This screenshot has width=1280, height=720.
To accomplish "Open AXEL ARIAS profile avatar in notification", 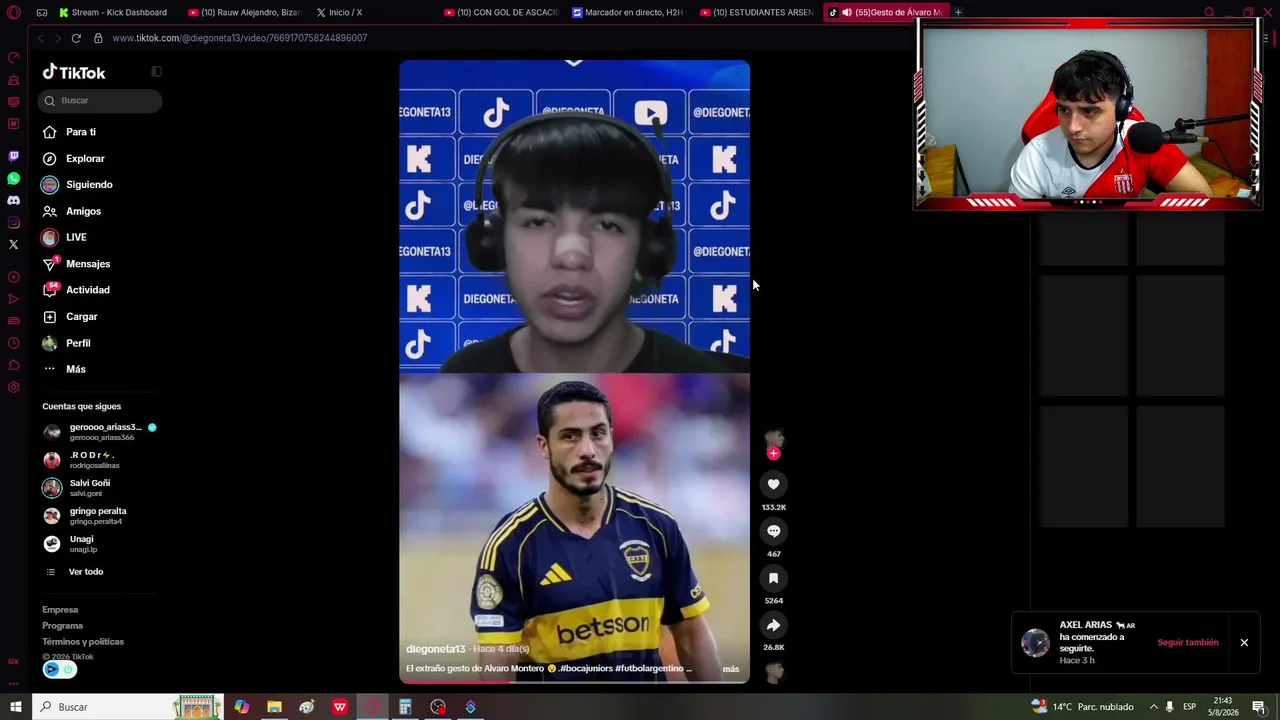I will tap(1035, 642).
